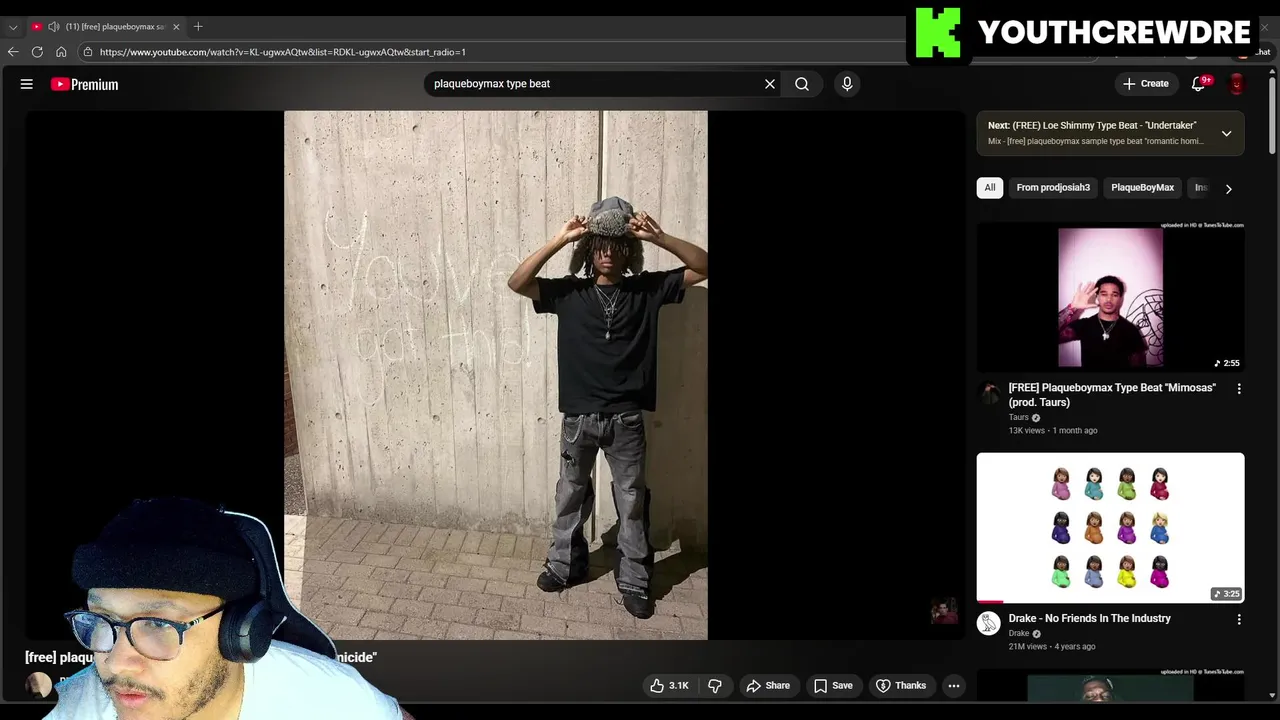1280x720 pixels.
Task: Mute the tab using the speaker icon
Action: click(x=54, y=27)
